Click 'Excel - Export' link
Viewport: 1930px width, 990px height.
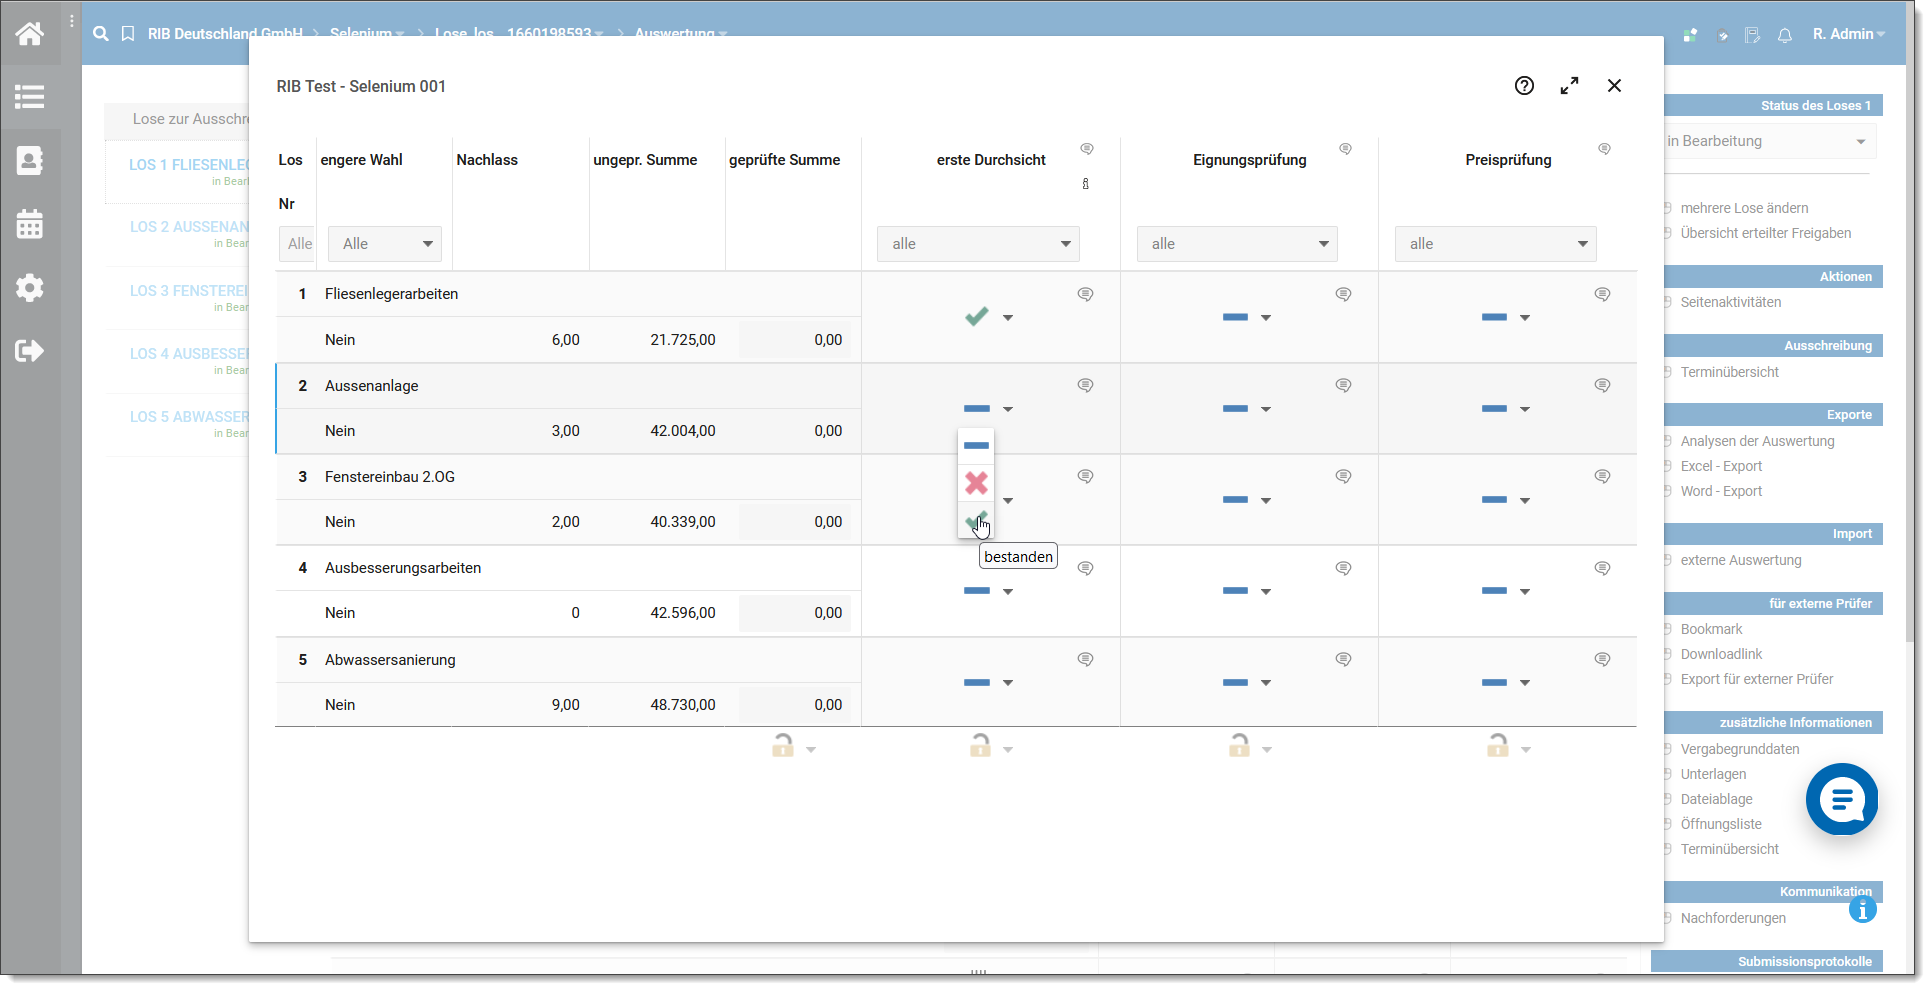click(1721, 466)
